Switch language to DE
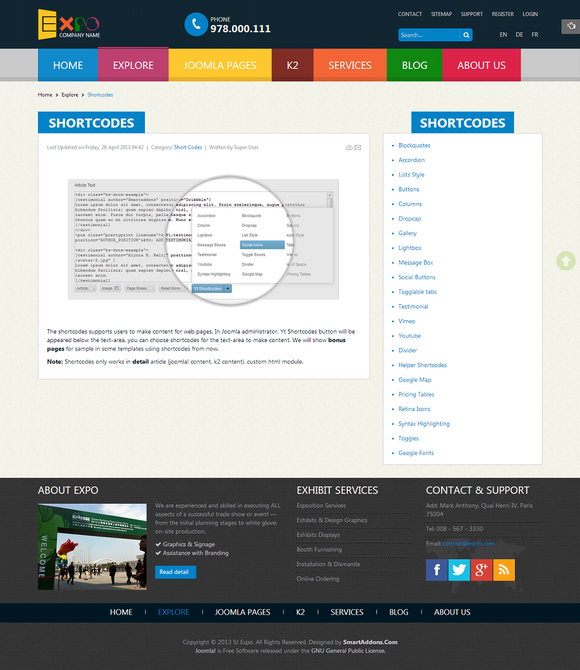 [x=519, y=35]
